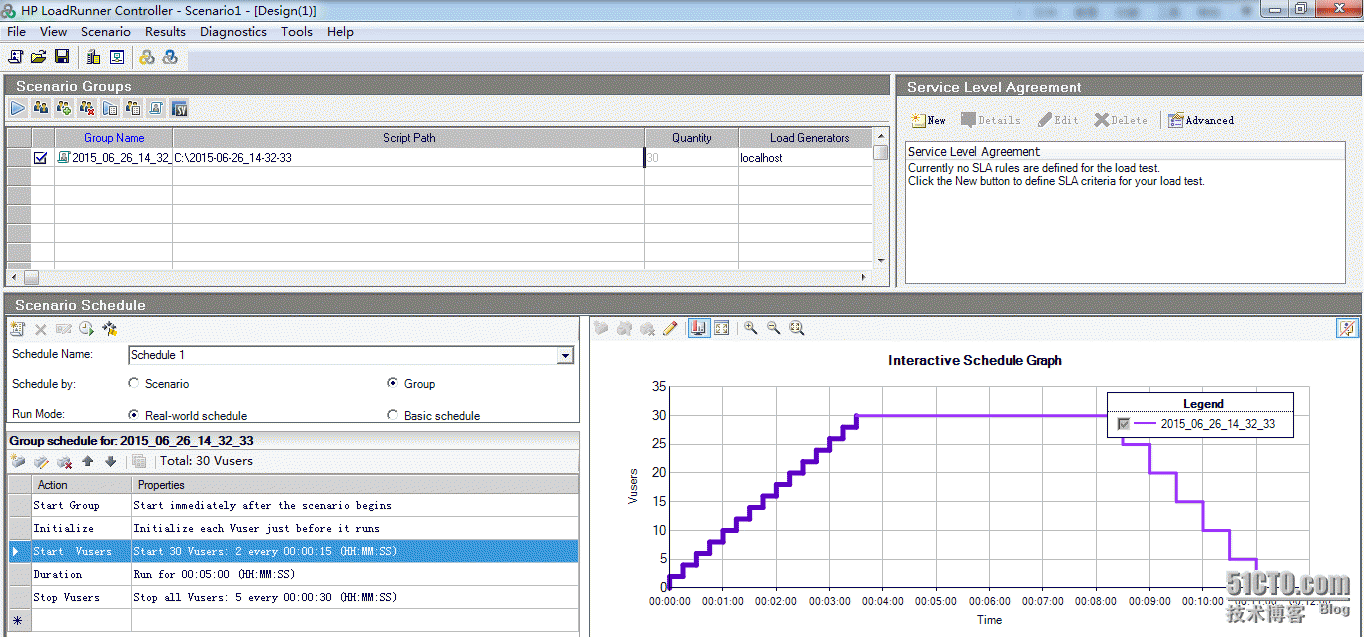1364x637 pixels.
Task: Click the blue-ringed analysis icon
Action: tap(170, 57)
